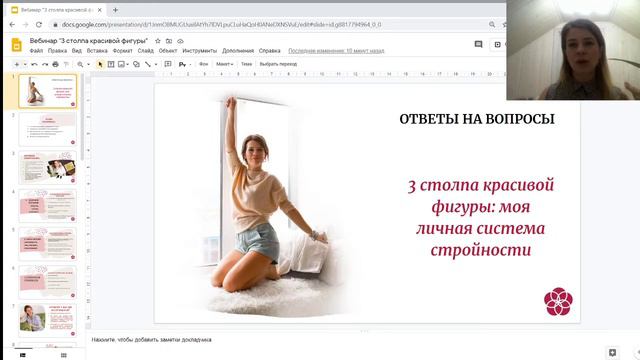Select the Paint format tool

coord(66,64)
